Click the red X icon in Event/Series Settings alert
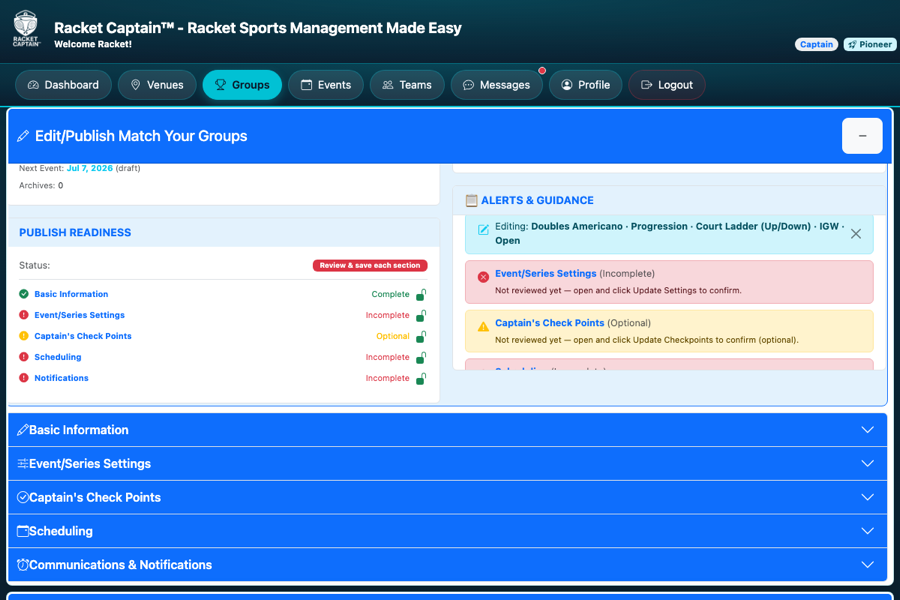This screenshot has height=600, width=900. click(483, 277)
